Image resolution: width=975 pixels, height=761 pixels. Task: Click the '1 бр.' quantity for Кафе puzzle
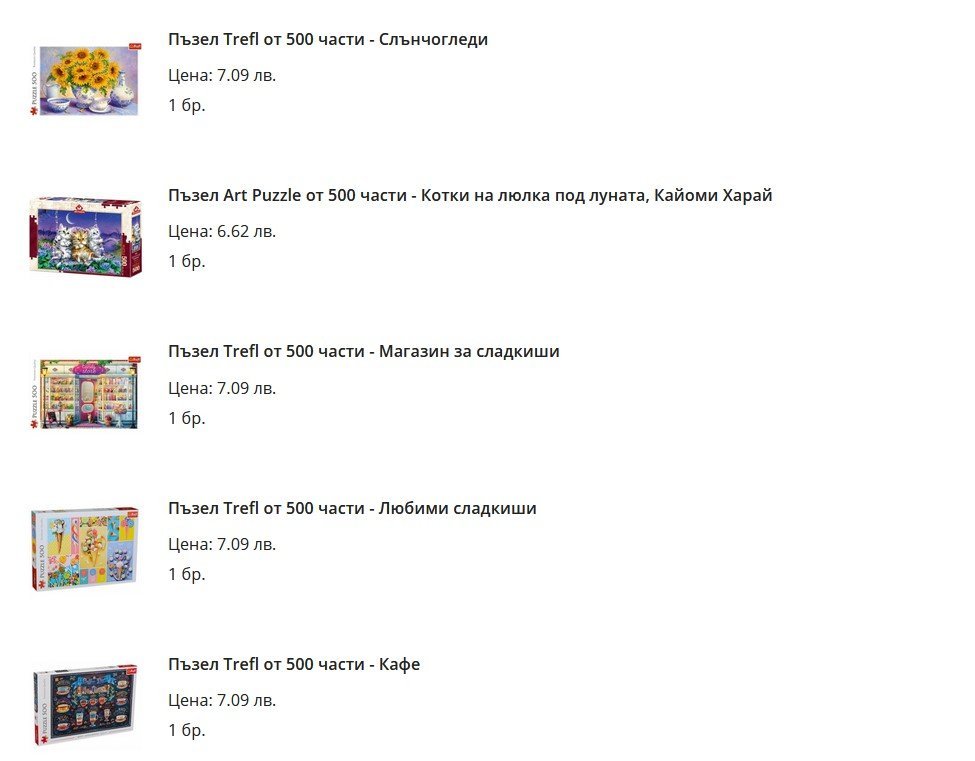[187, 730]
